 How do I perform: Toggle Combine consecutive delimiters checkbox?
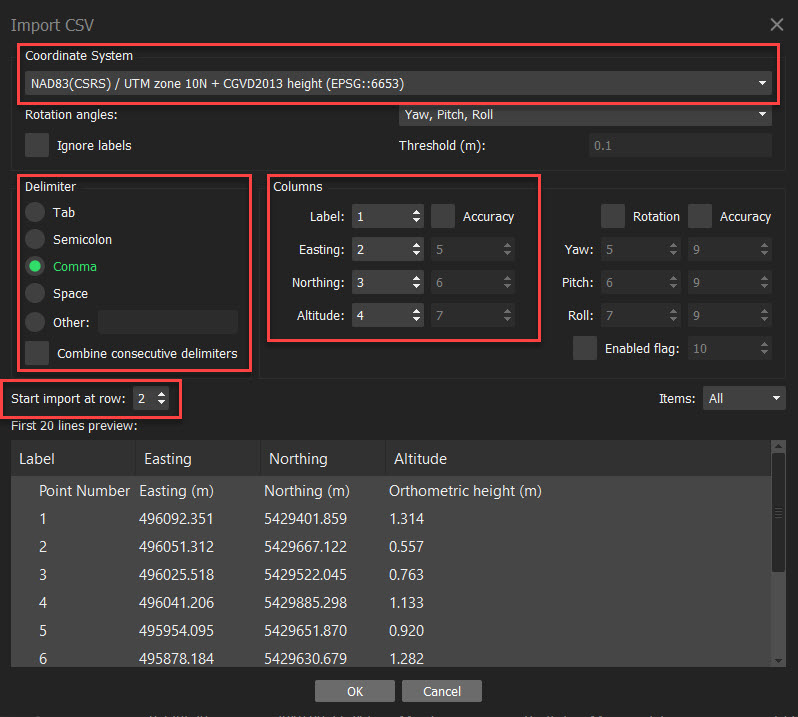pos(37,353)
